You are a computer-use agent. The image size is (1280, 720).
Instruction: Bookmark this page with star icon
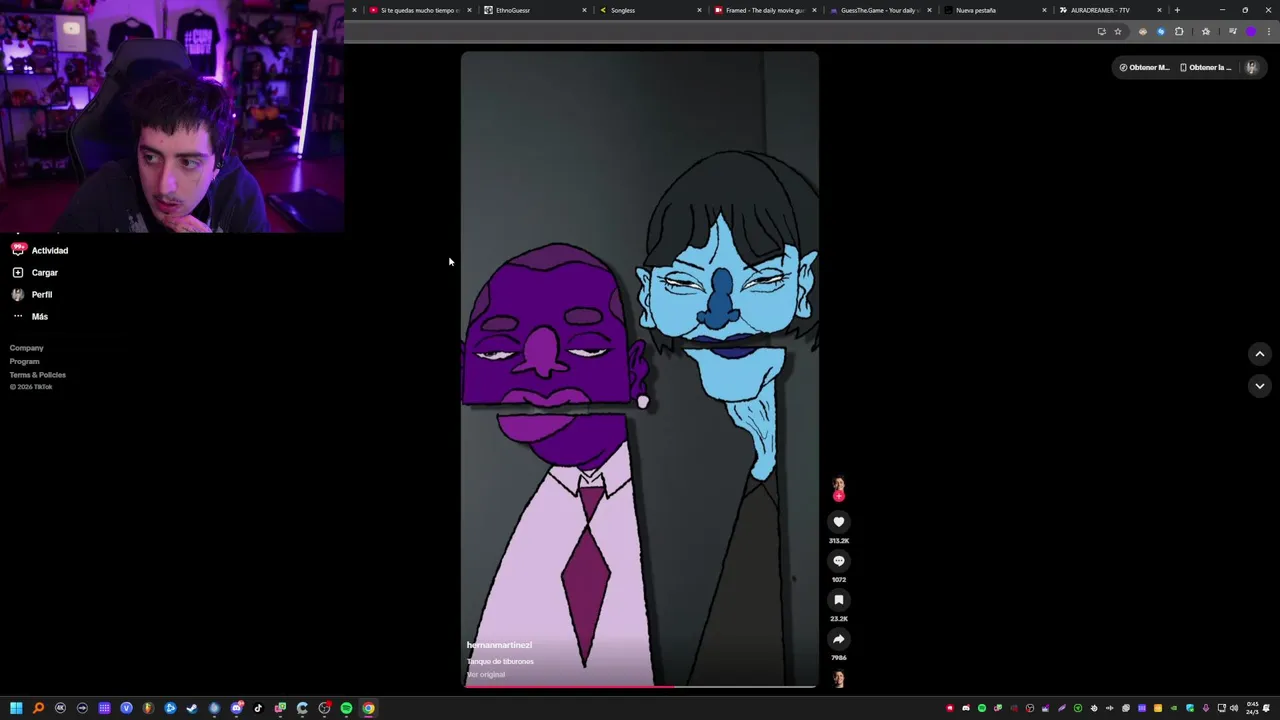[1118, 31]
